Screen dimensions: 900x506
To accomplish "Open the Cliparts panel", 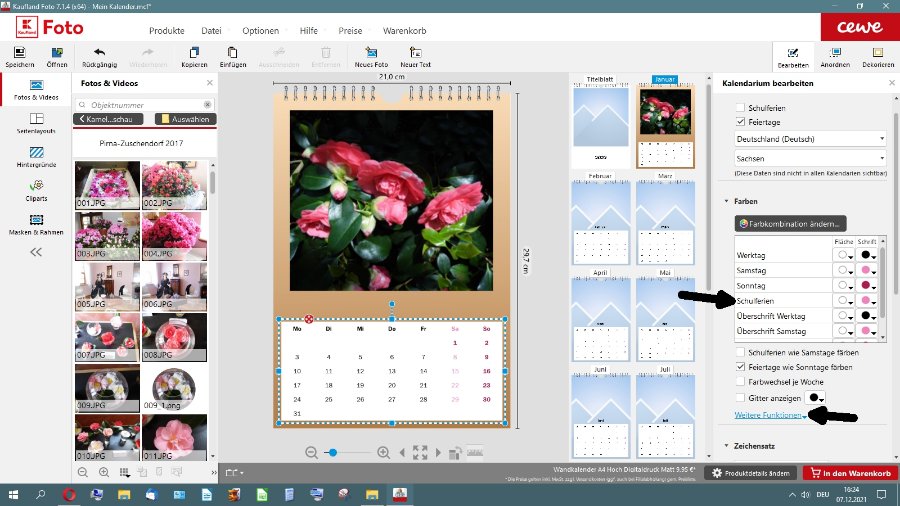I will tap(36, 189).
